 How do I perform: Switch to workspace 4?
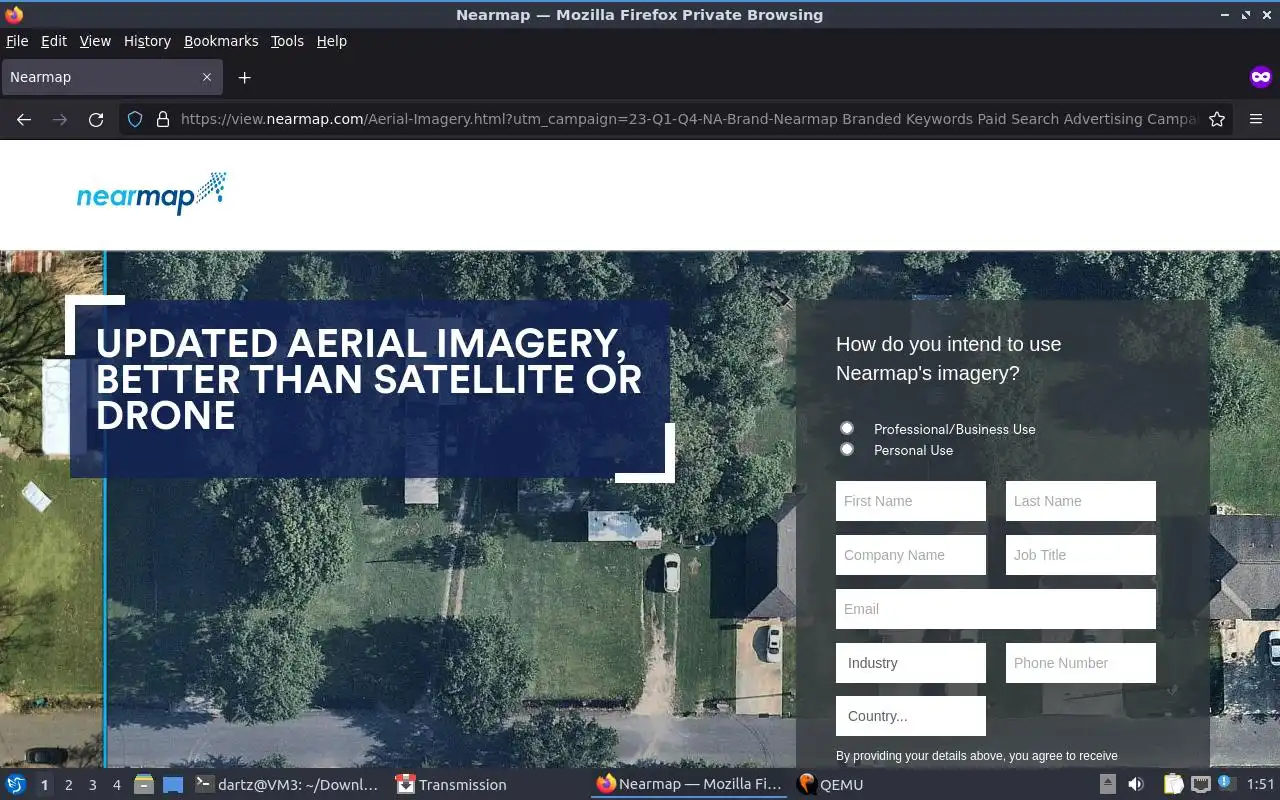pyautogui.click(x=117, y=785)
